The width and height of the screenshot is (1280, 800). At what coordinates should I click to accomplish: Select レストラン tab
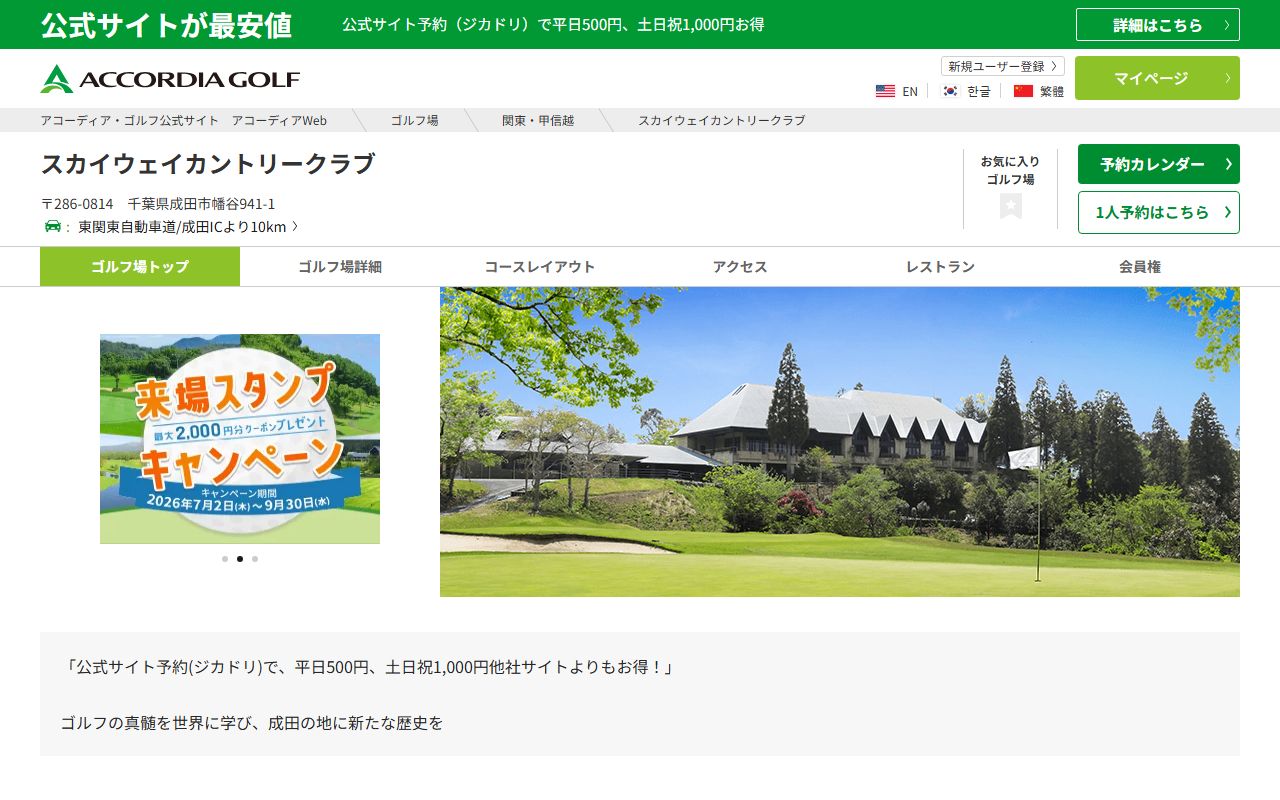click(940, 267)
